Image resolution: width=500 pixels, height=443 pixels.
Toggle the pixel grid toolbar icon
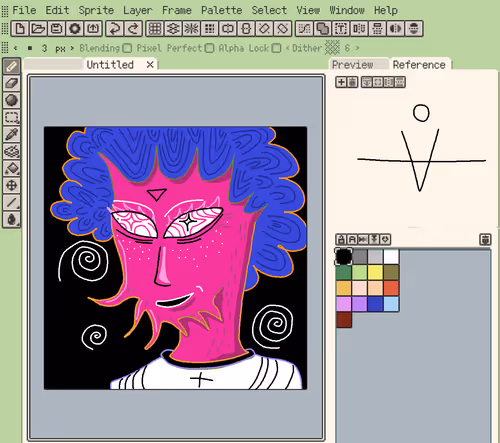154,28
